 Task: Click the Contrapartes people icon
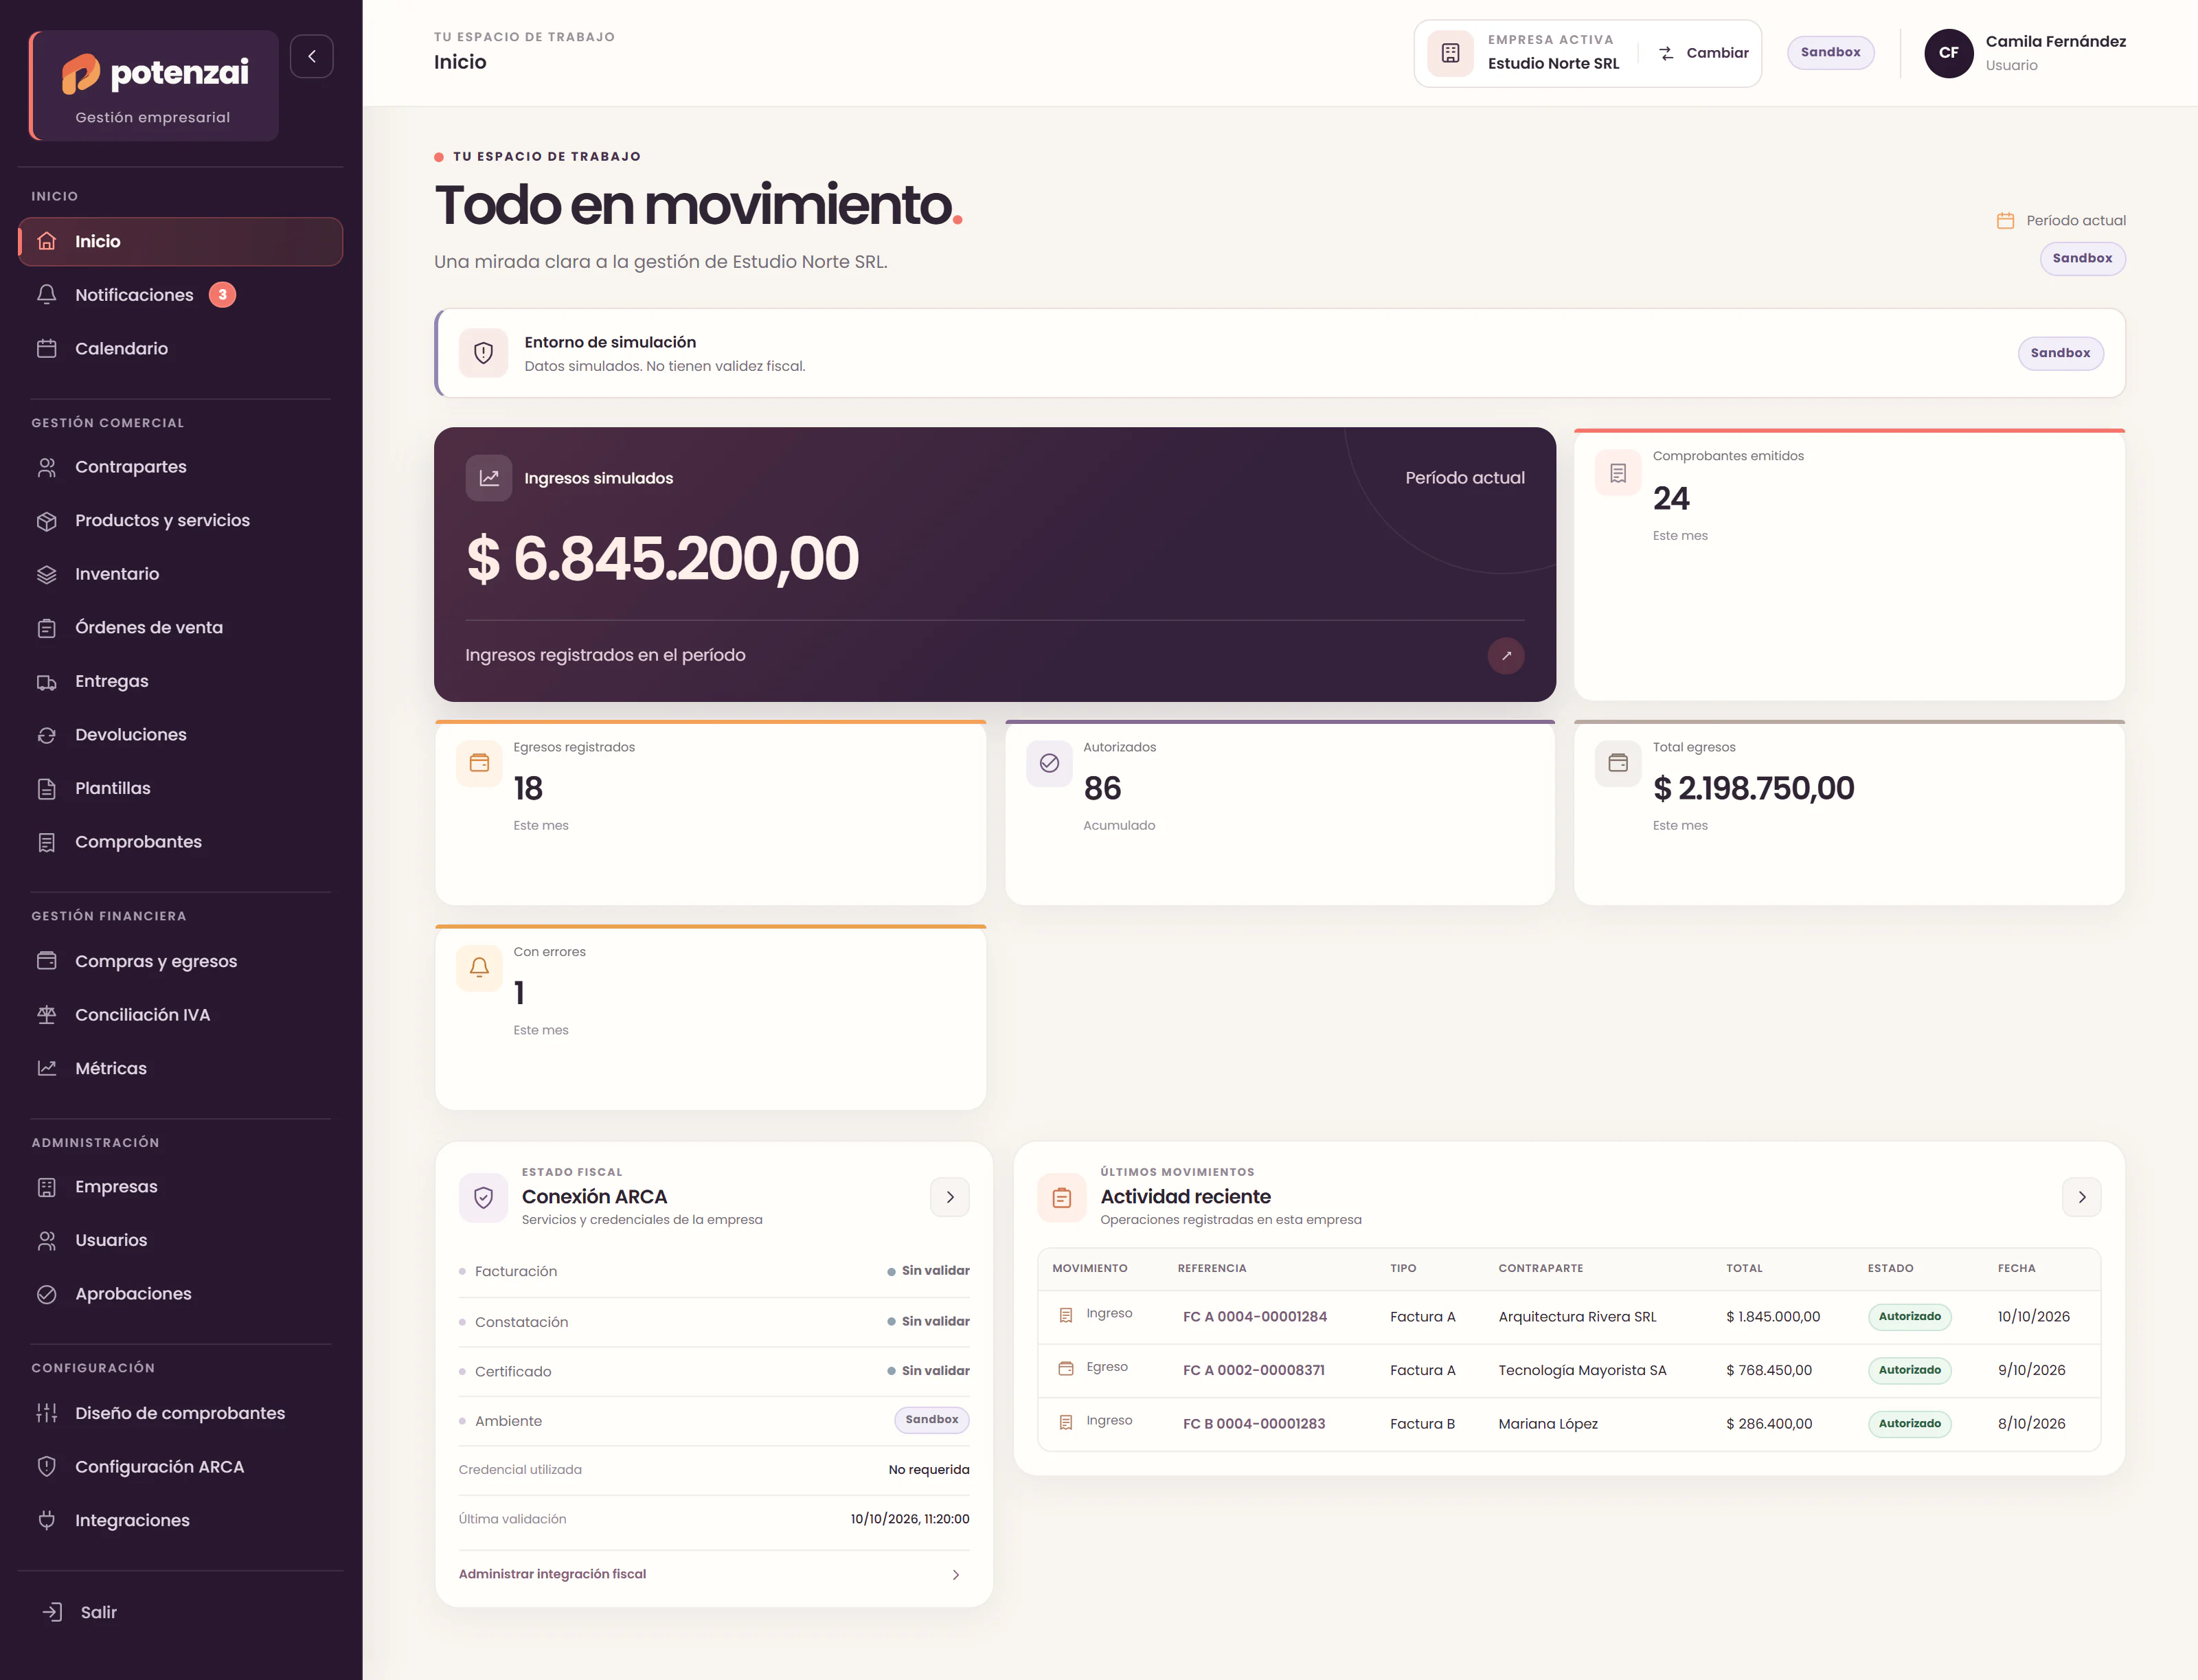pyautogui.click(x=47, y=467)
